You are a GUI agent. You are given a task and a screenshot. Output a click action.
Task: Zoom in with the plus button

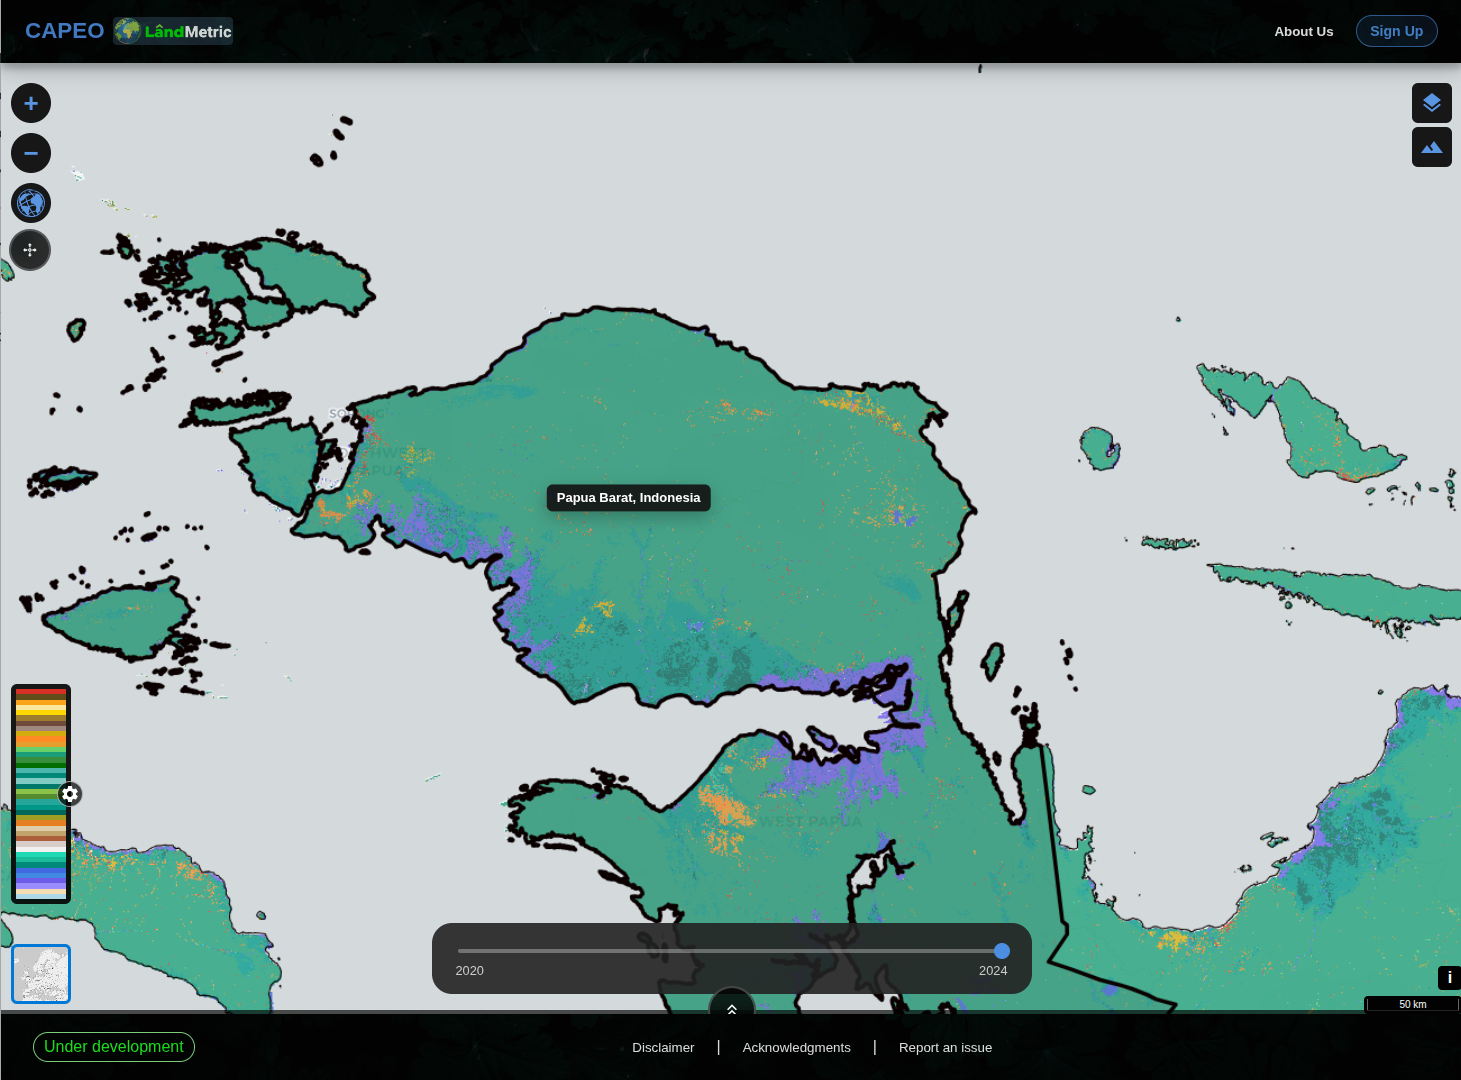click(x=31, y=103)
